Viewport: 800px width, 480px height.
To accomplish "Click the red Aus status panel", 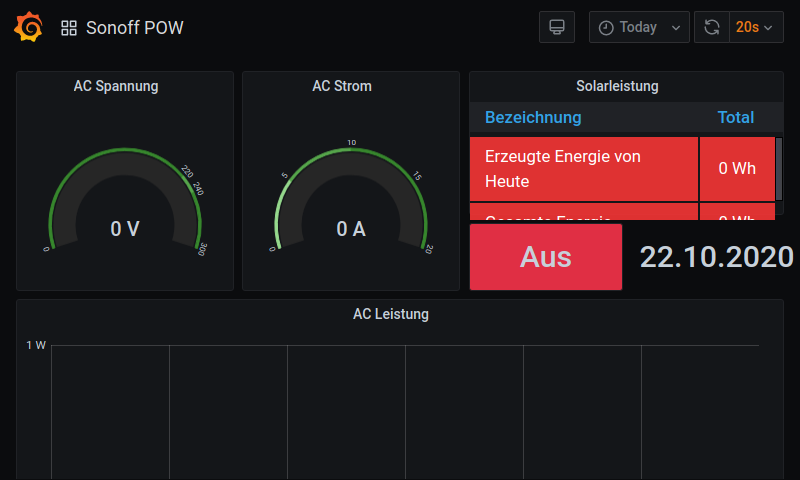I will (546, 257).
